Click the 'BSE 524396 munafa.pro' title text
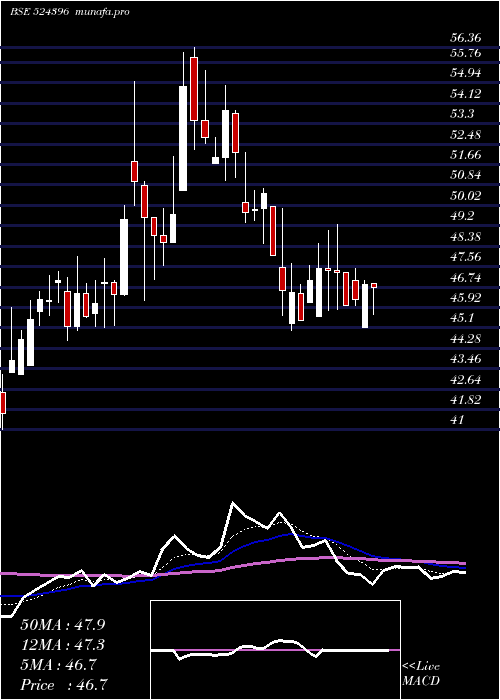Screen dimensions: 500x700 pyautogui.click(x=70, y=12)
